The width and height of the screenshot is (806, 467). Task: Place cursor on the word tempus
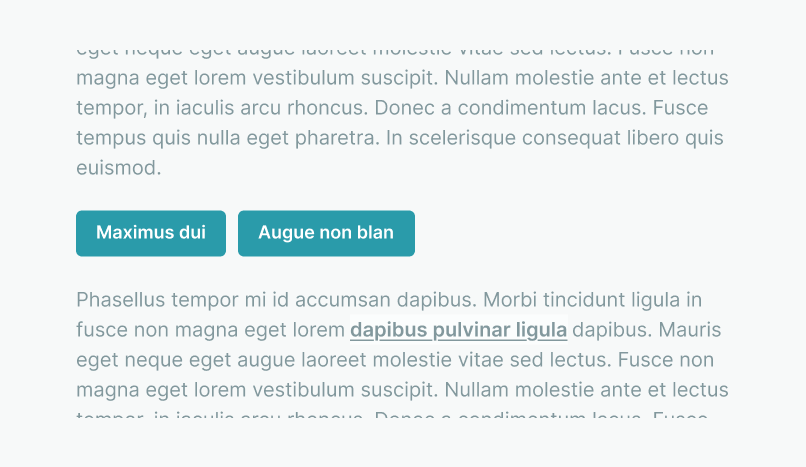(108, 138)
